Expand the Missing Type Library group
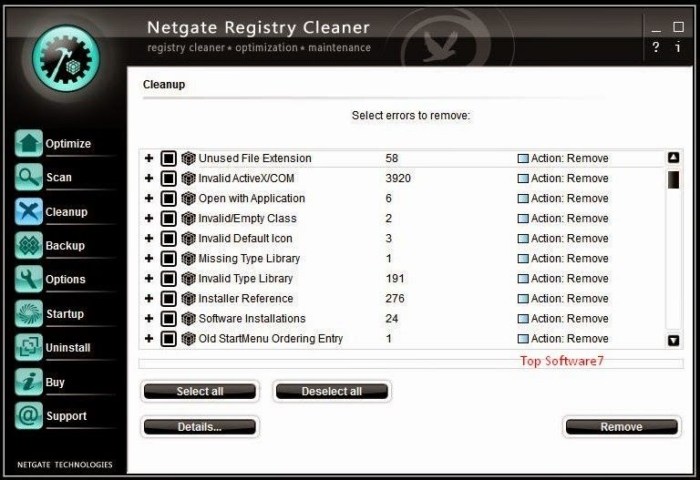Screen dimensions: 700x480 pos(149,259)
